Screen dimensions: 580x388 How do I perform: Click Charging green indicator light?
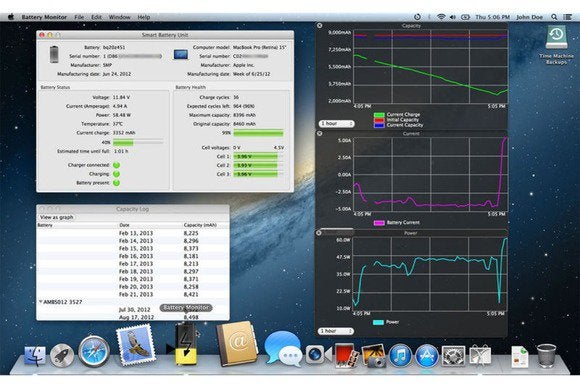click(116, 174)
